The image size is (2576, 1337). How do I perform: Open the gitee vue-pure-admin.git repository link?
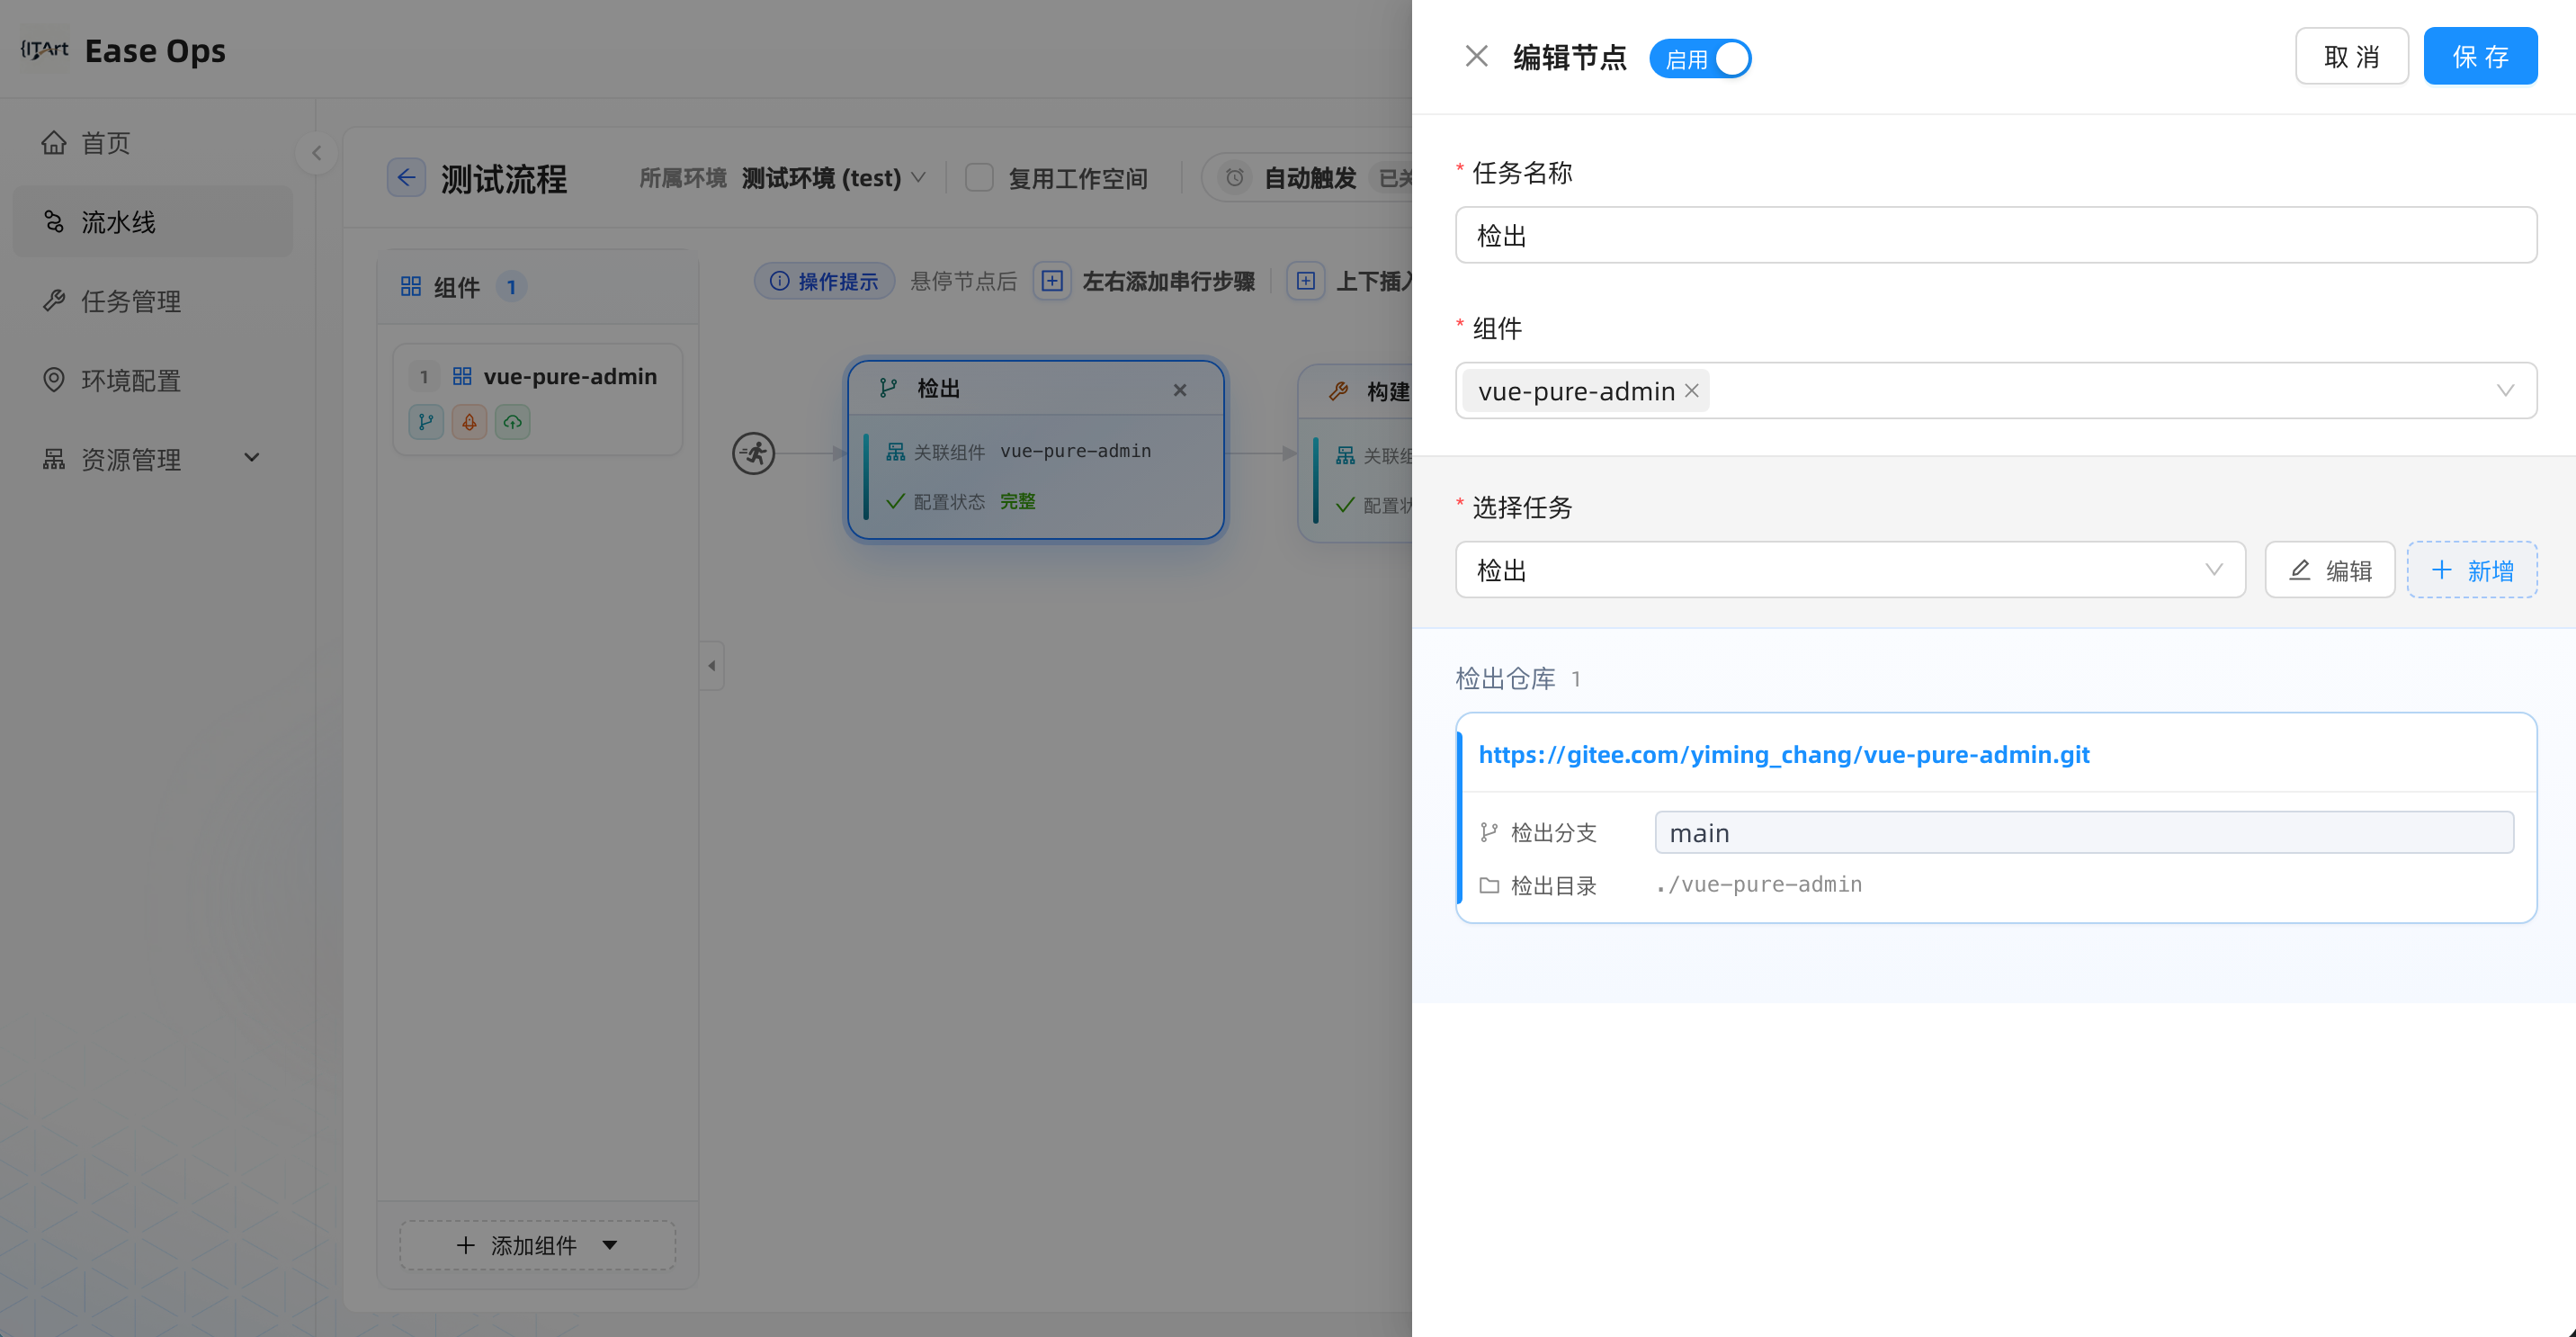click(1783, 754)
